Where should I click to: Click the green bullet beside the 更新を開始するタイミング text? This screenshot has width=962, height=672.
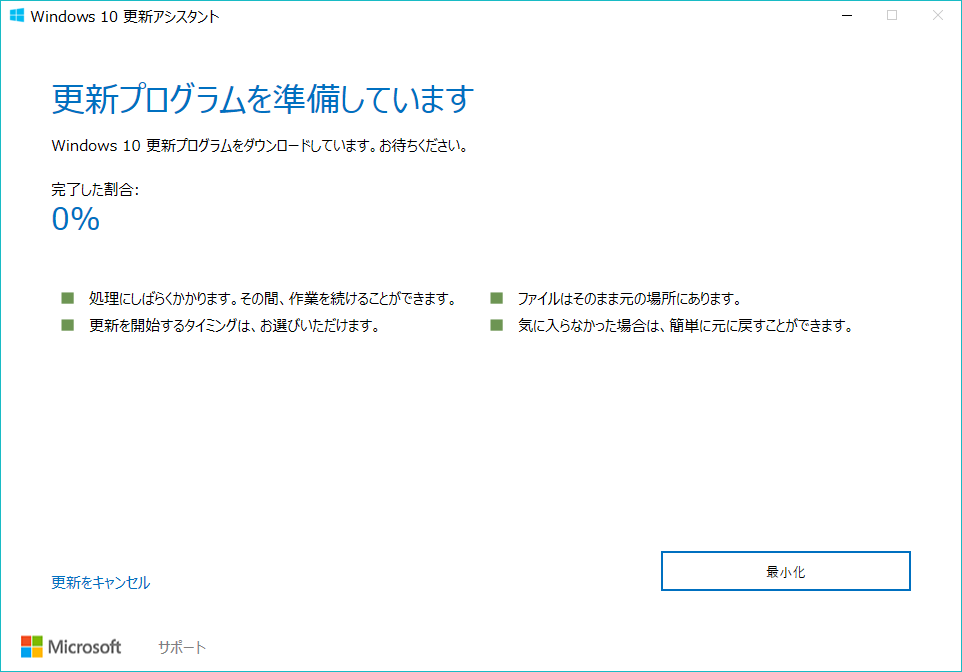coord(68,324)
